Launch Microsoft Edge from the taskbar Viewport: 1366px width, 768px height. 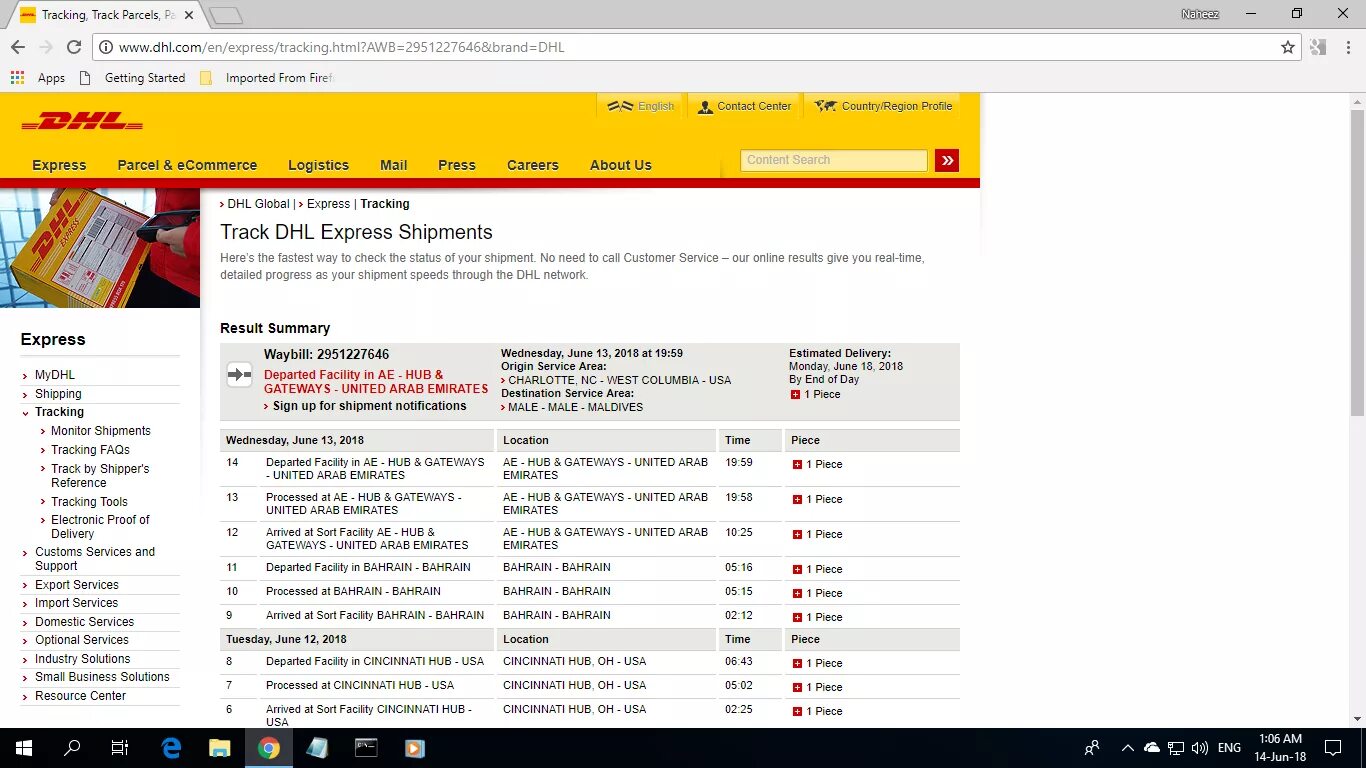coord(171,747)
